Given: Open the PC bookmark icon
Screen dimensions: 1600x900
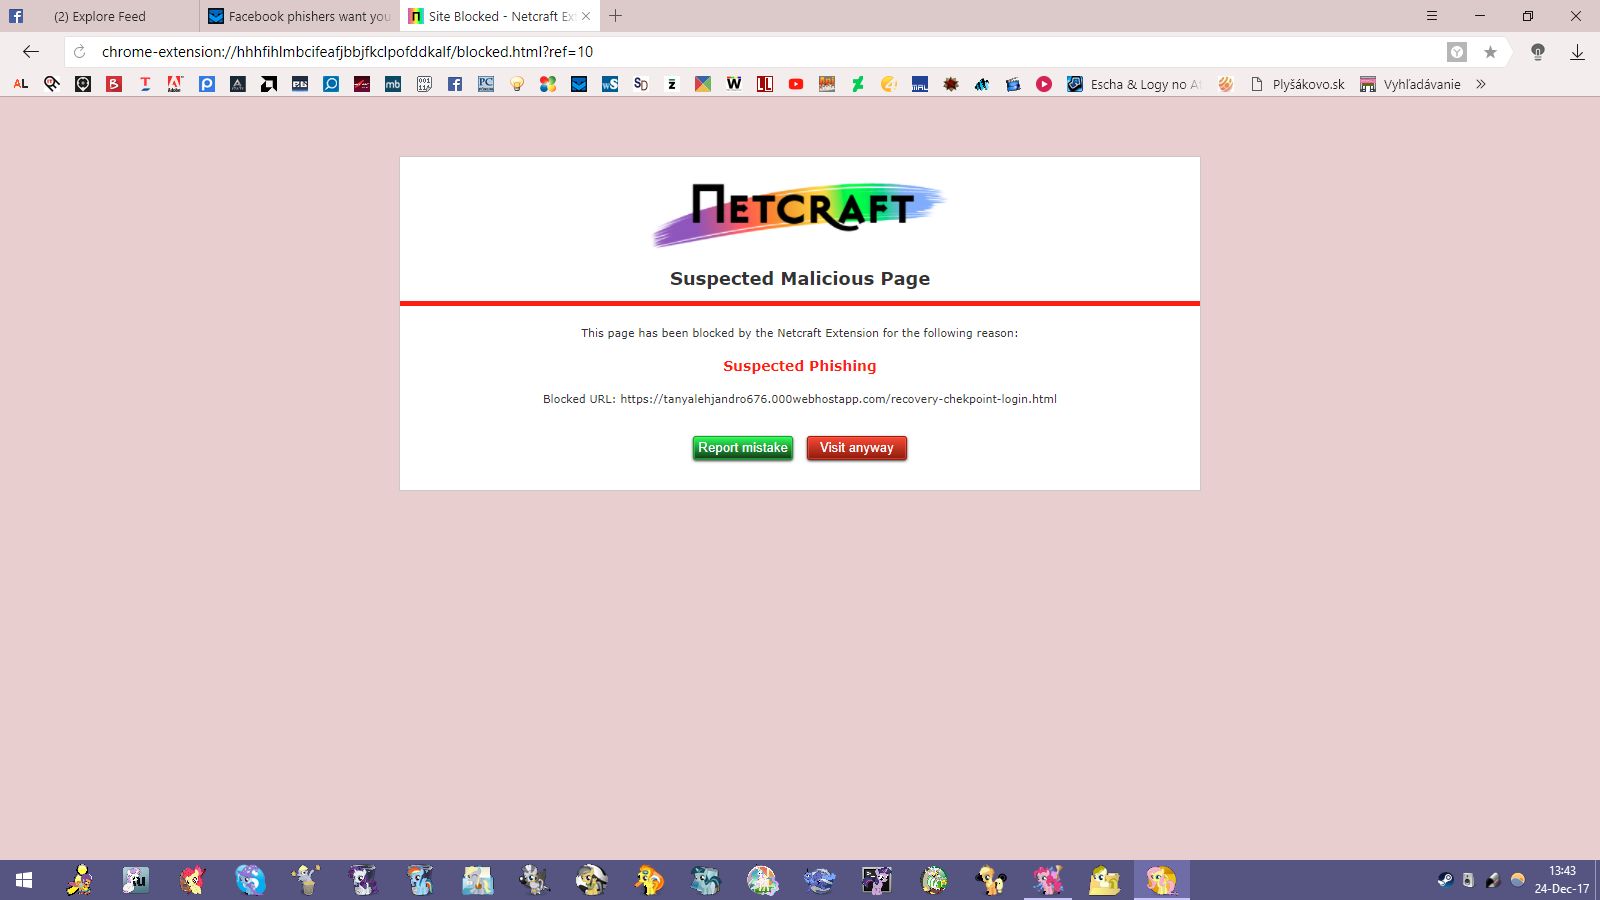Looking at the screenshot, I should point(486,84).
